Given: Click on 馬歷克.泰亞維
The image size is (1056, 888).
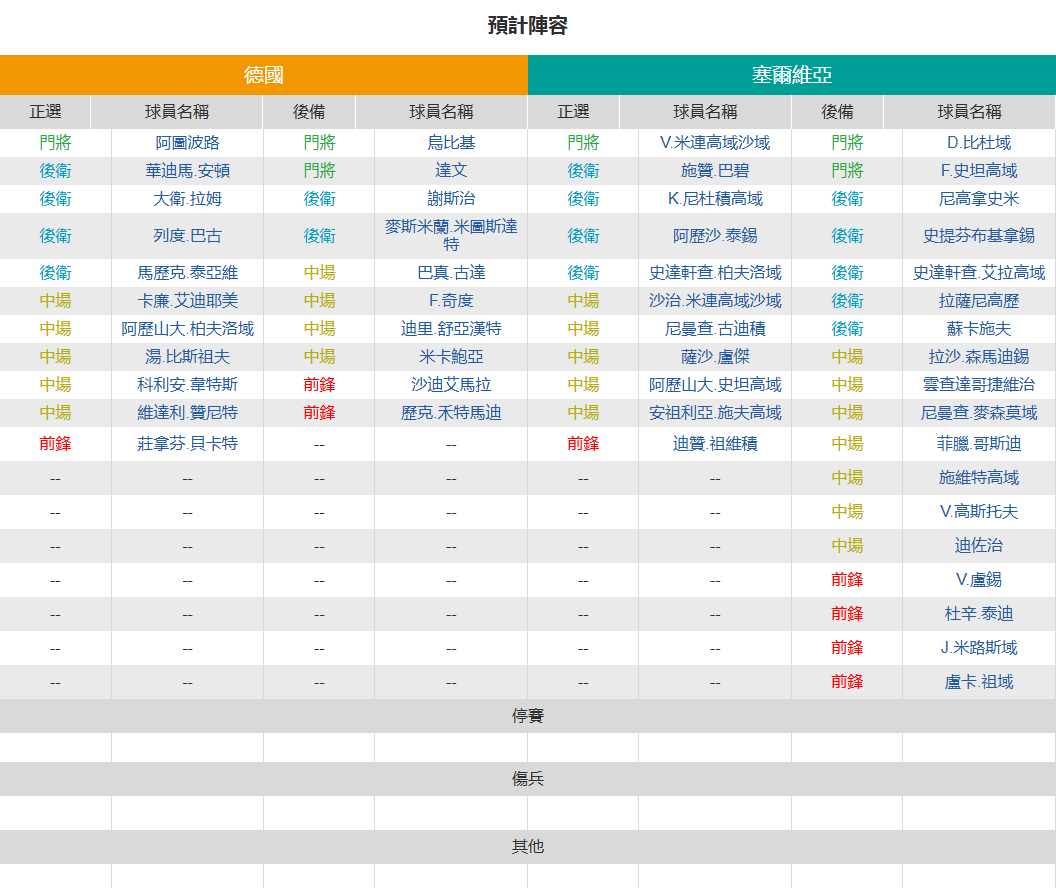Looking at the screenshot, I should (x=187, y=273).
